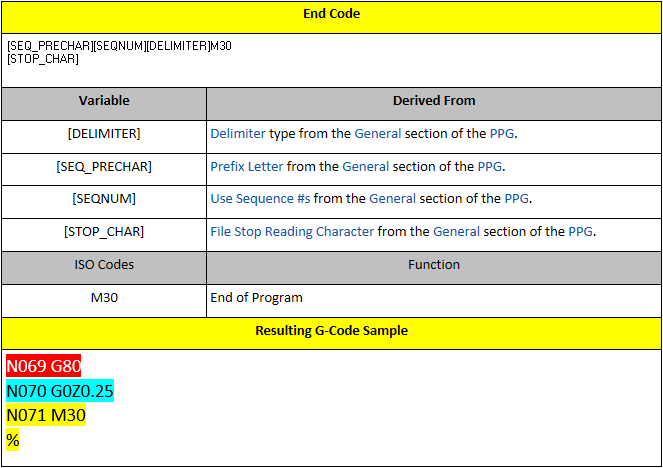663x468 pixels.
Task: Click General link in the DELIMITER row
Action: [x=377, y=133]
